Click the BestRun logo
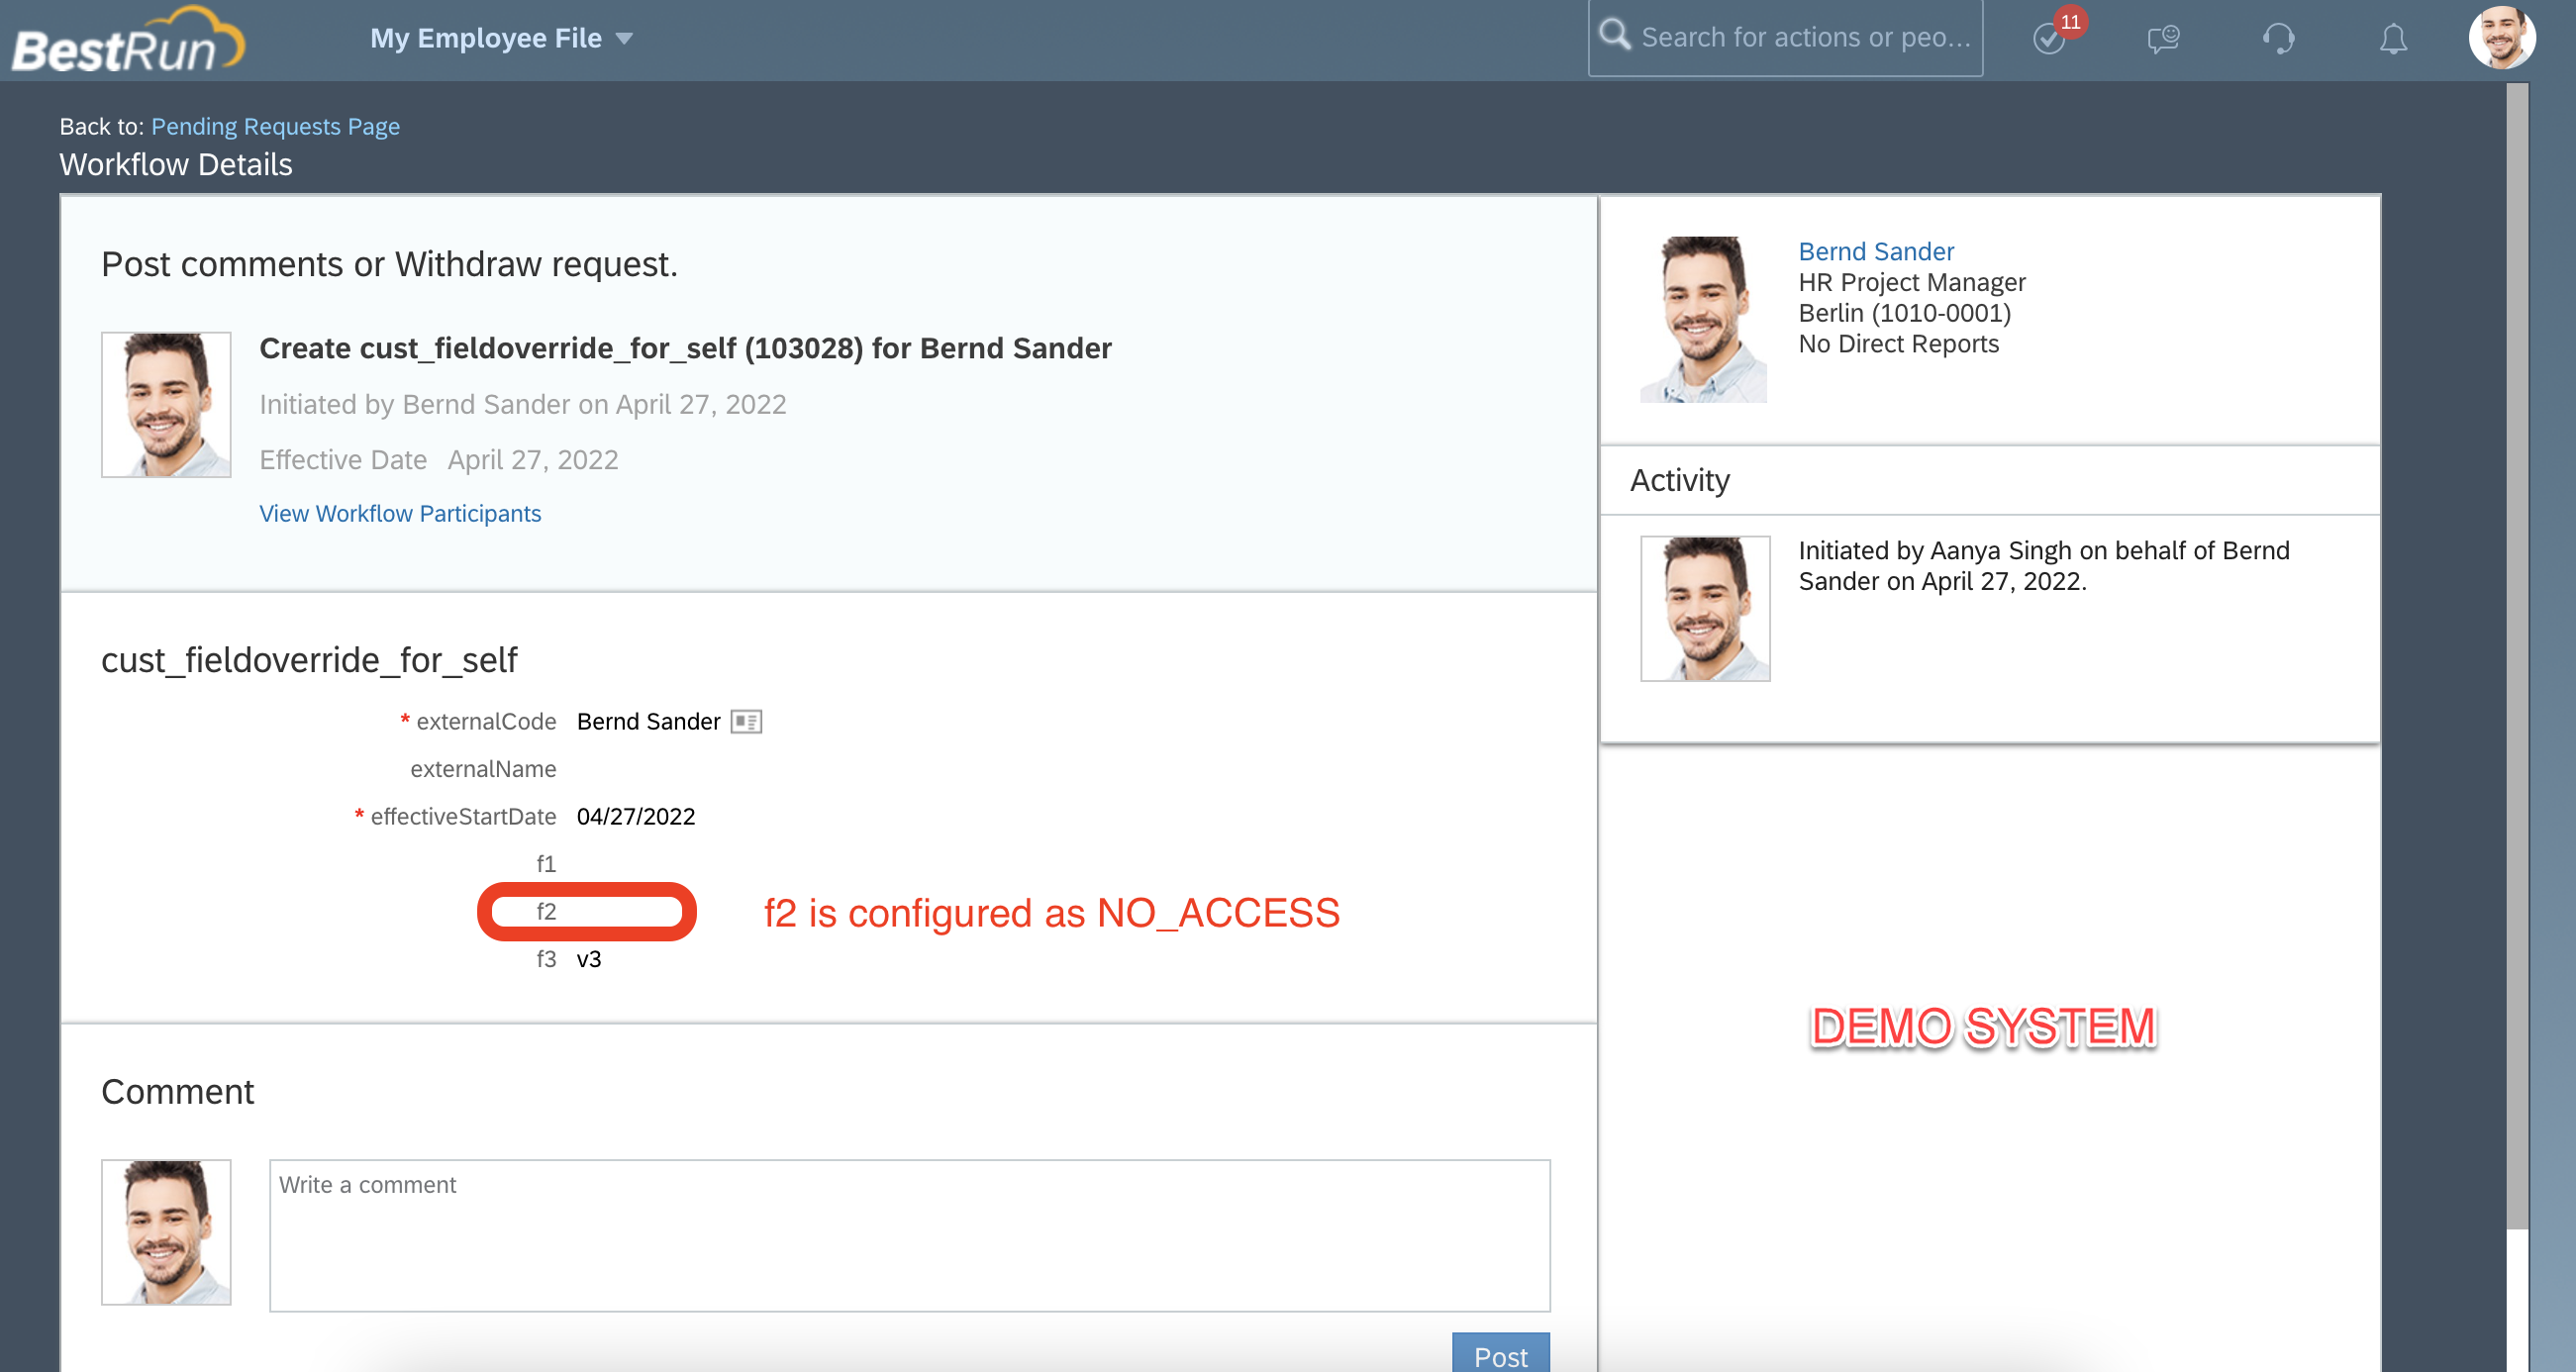 point(128,40)
